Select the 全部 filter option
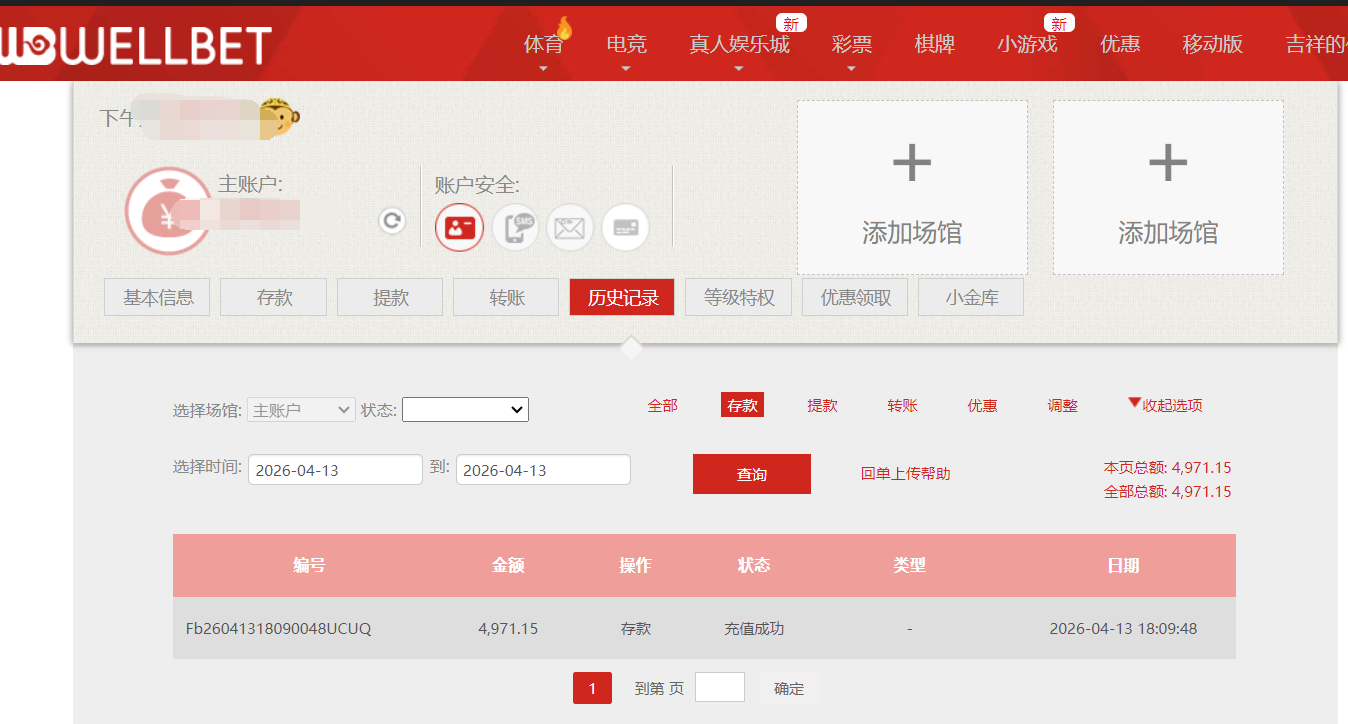Image resolution: width=1348 pixels, height=724 pixels. pos(663,405)
